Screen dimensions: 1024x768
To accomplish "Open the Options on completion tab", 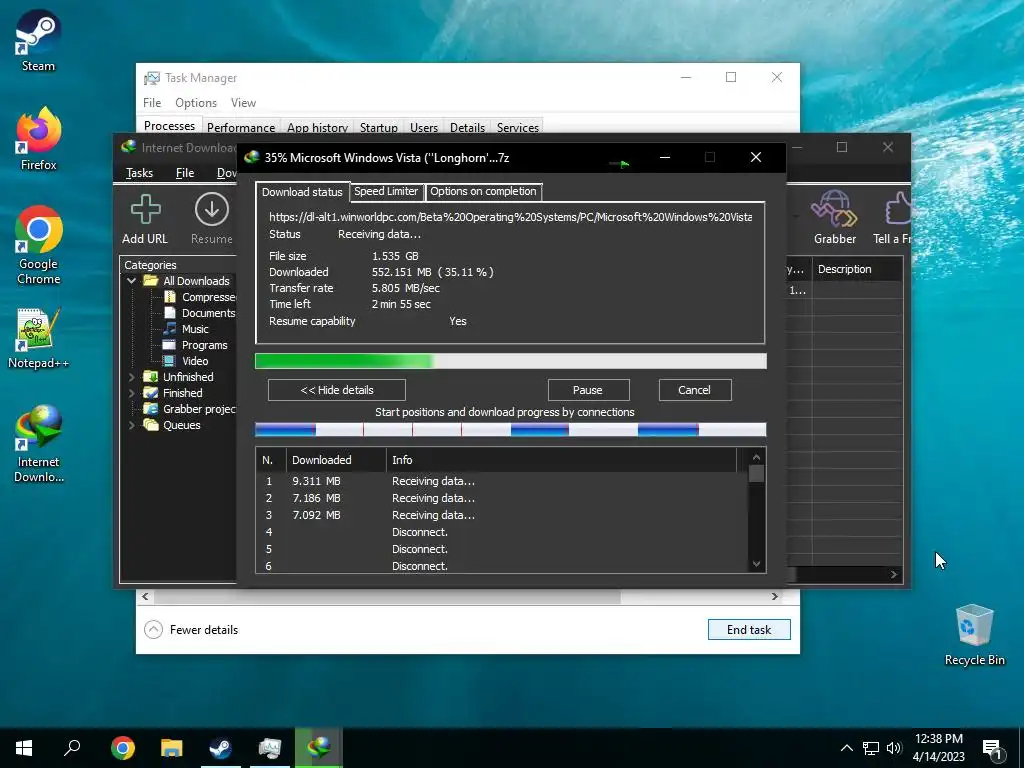I will [x=483, y=191].
